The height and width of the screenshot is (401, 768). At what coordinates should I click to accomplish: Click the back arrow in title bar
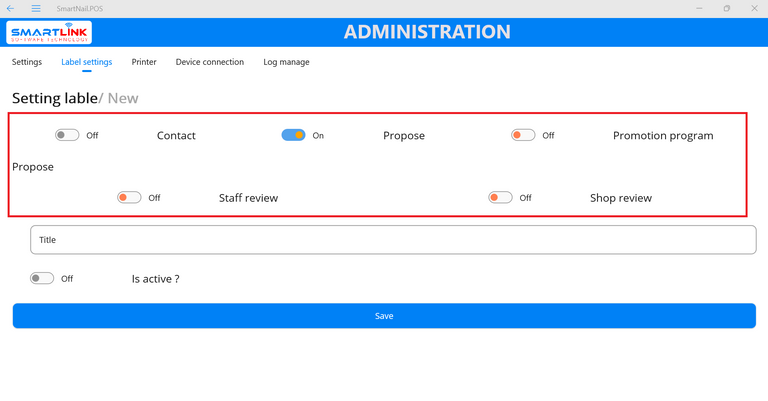click(10, 8)
